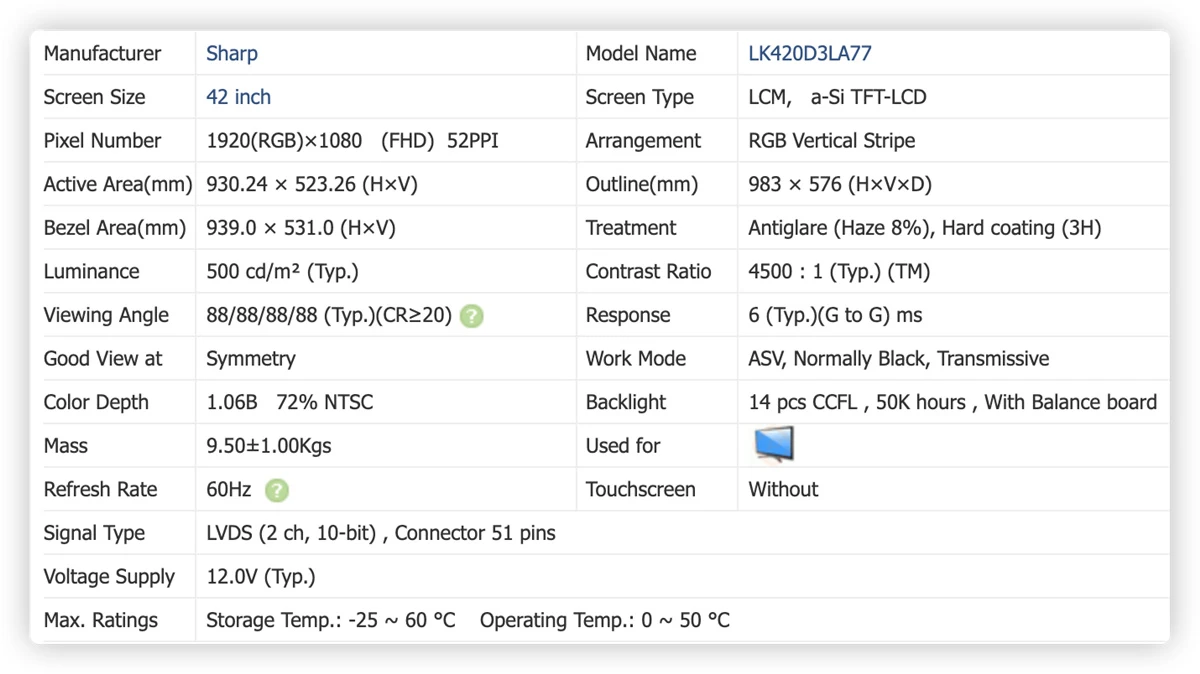This screenshot has width=1200, height=674.
Task: Click the Good View at label
Action: [102, 359]
